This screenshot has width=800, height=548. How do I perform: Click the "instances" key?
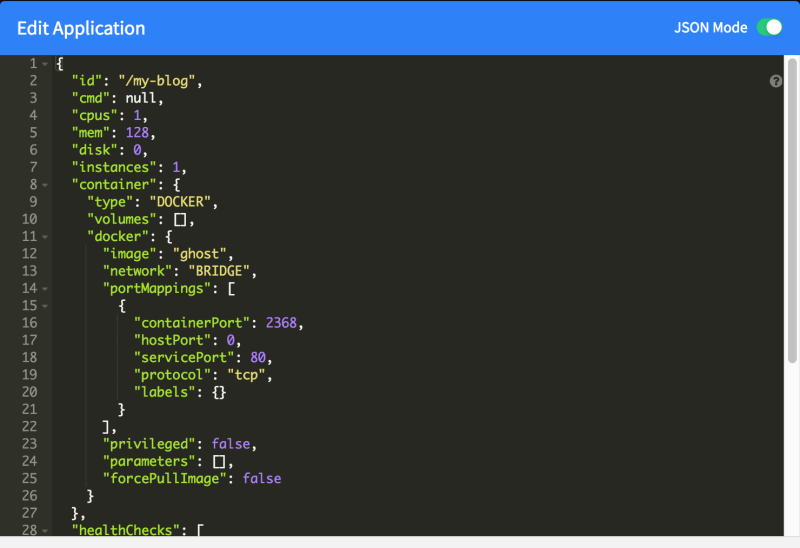114,167
